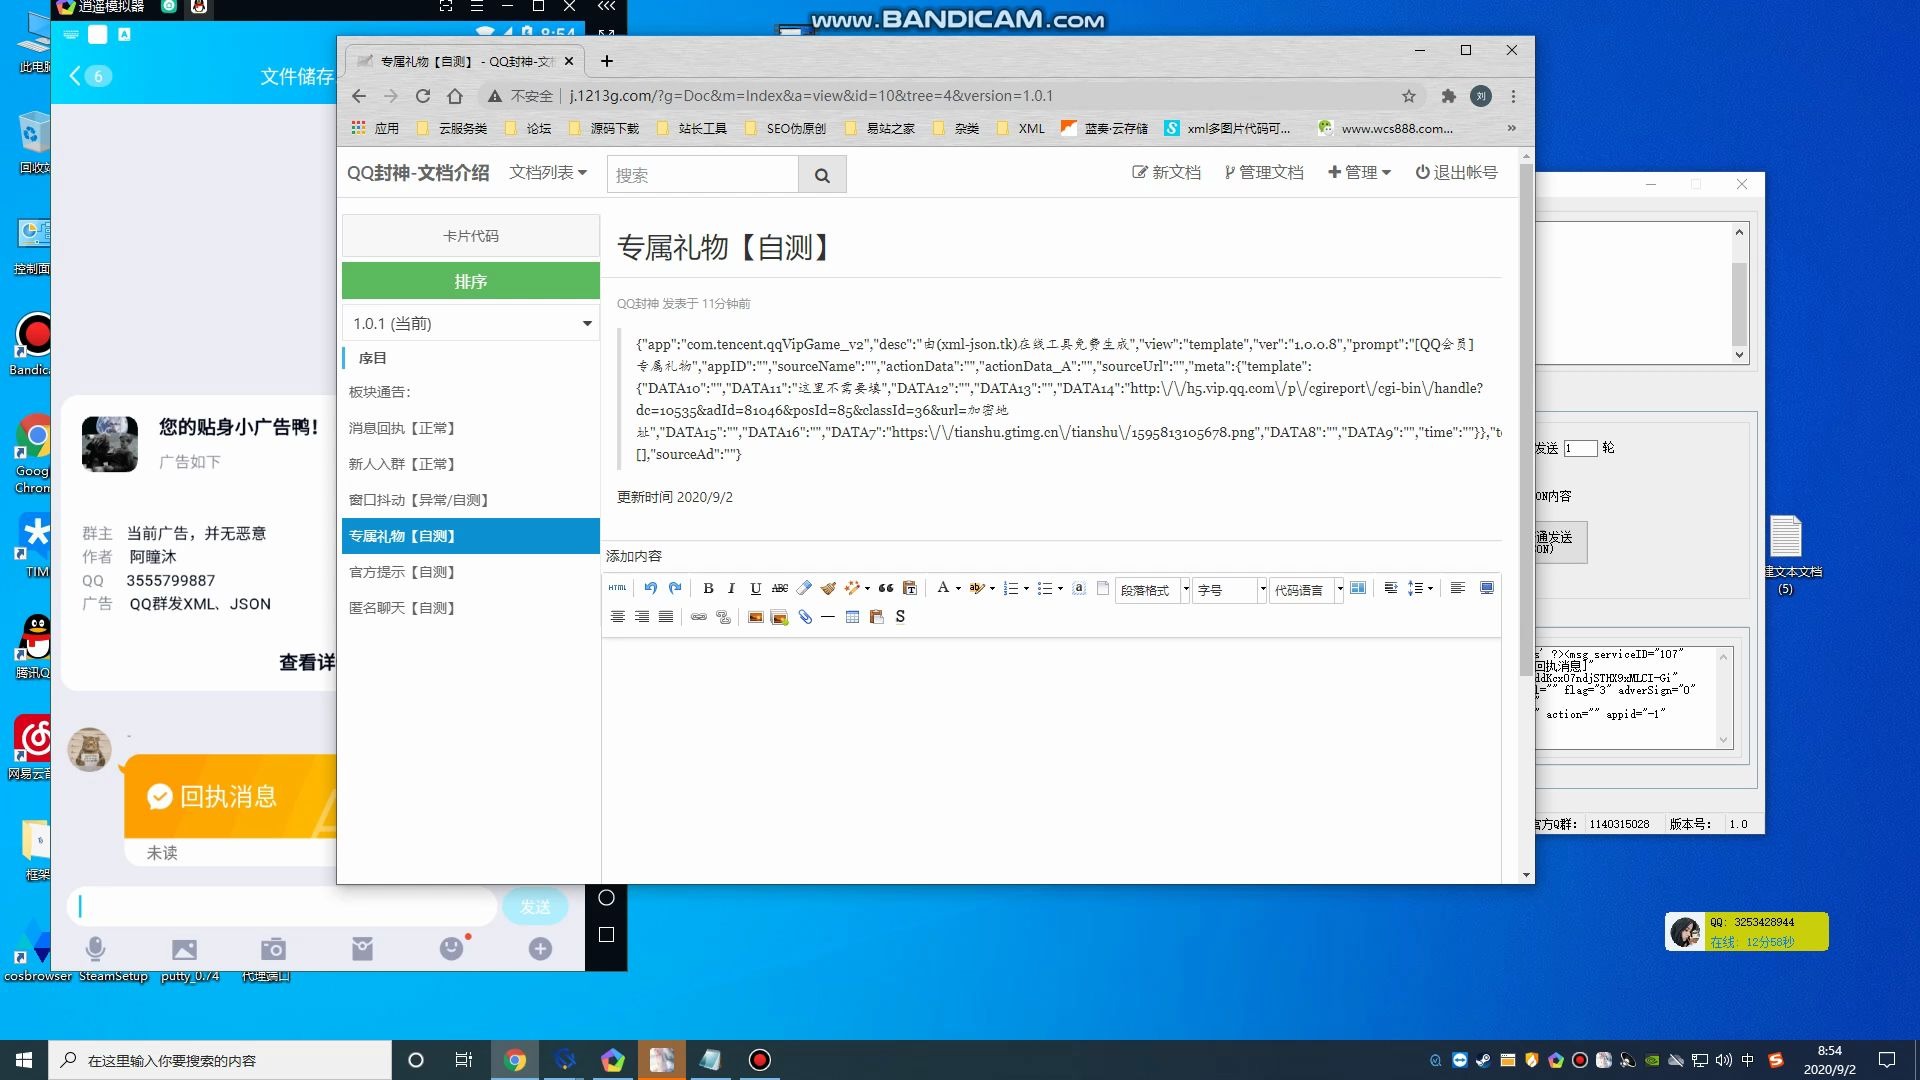Redo edit in editor toolbar
This screenshot has width=1920, height=1080.
pos(675,588)
